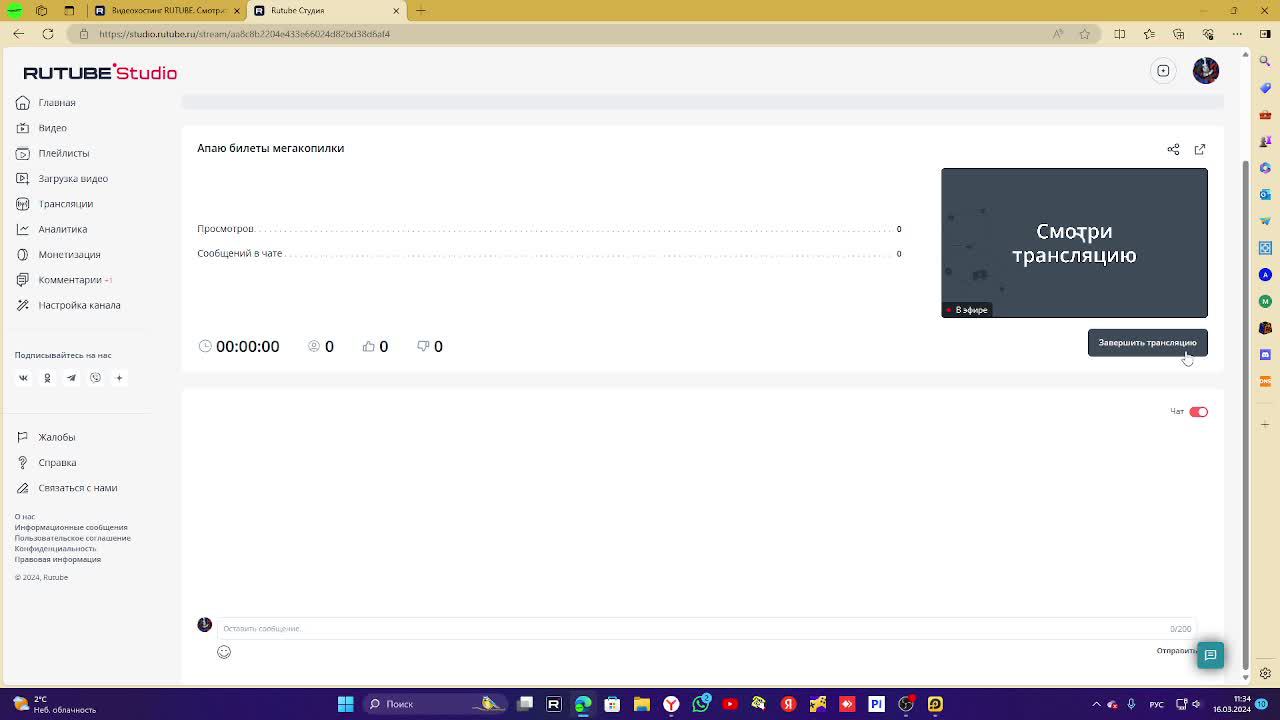Open Конфиденциальность footer link
This screenshot has width=1280, height=720.
click(x=55, y=548)
